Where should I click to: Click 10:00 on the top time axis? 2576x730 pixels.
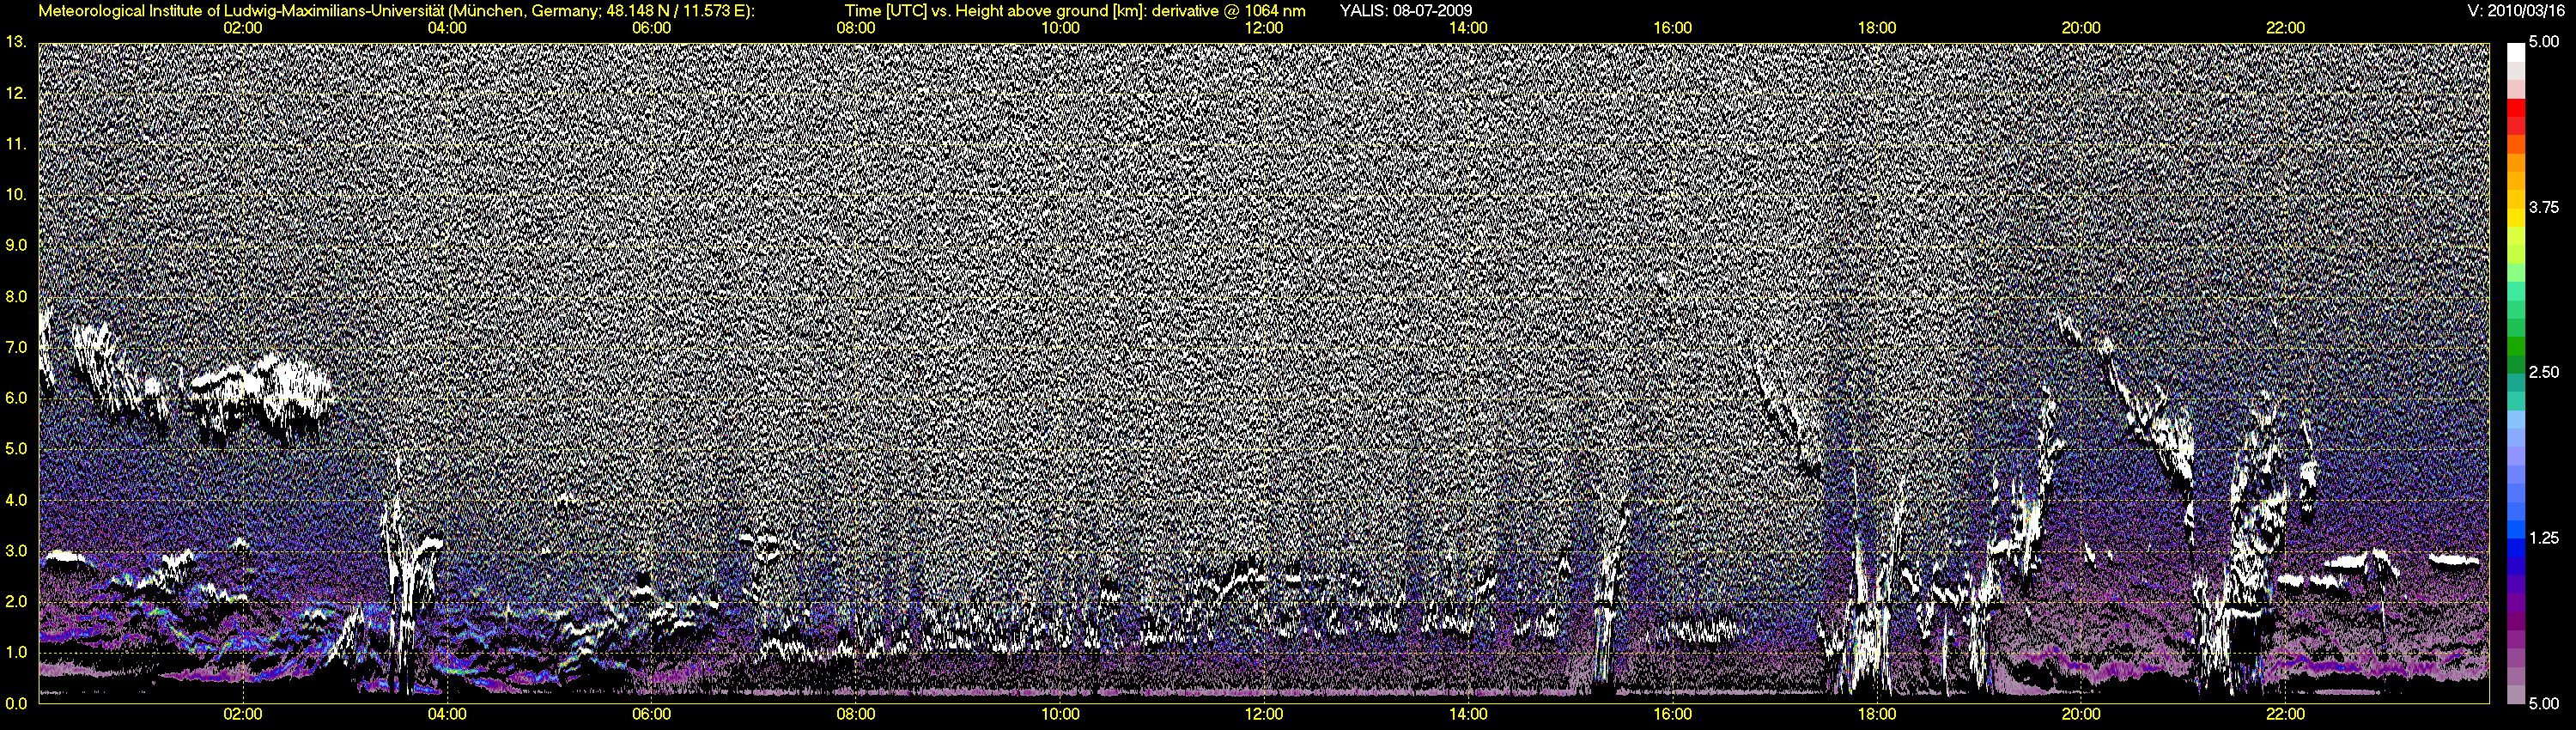1060,28
